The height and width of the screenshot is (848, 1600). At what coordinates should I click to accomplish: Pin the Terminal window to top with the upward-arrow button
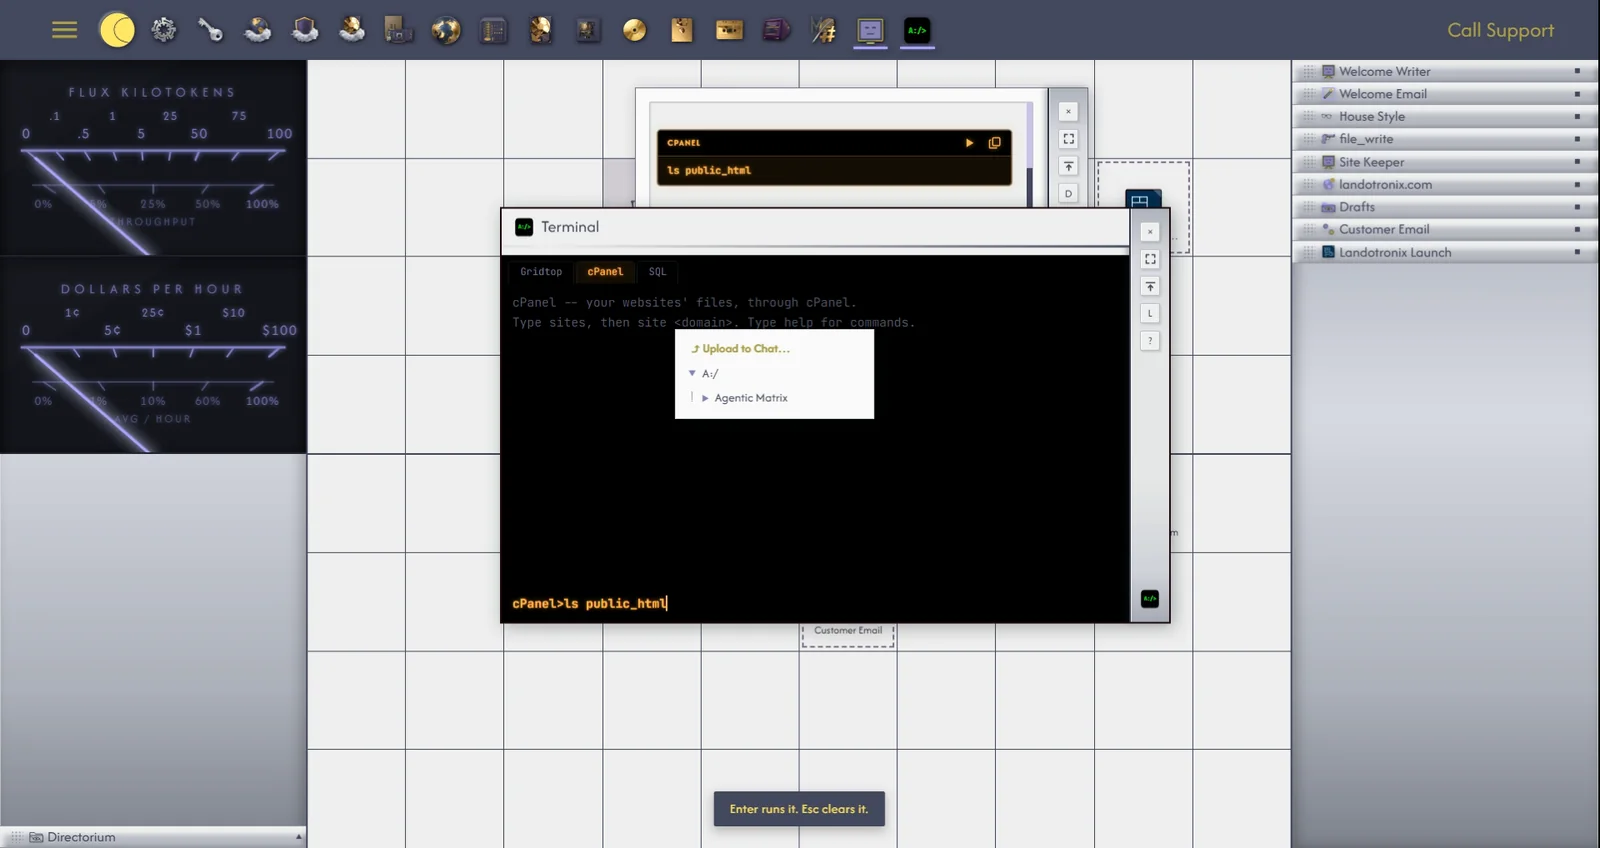point(1150,286)
